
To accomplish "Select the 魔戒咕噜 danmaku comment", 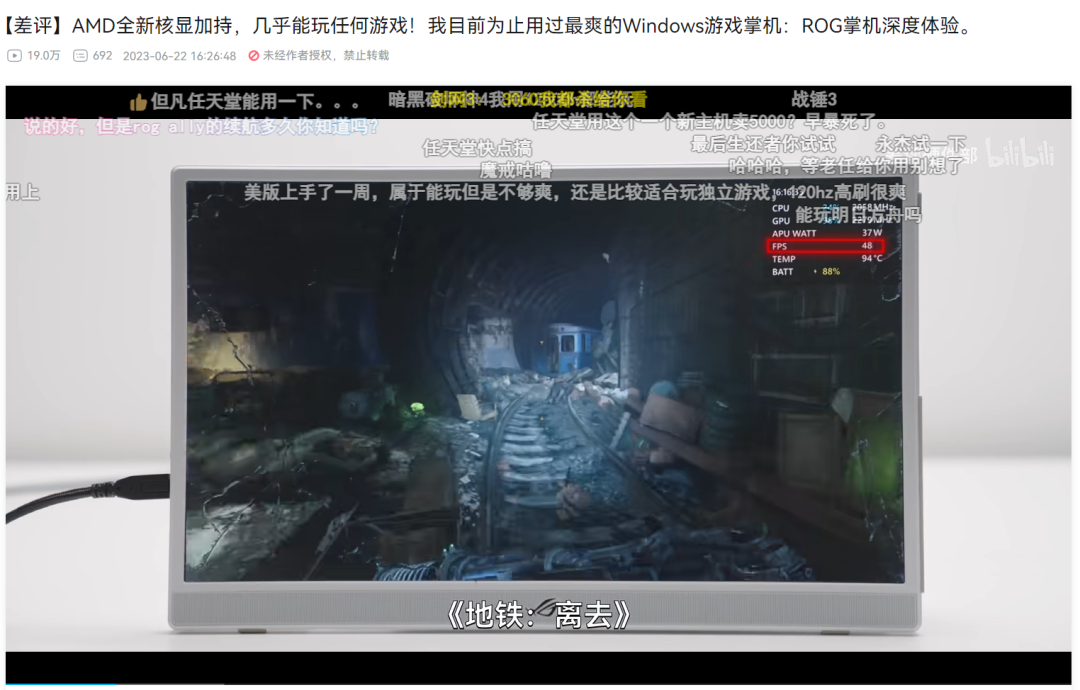I will click(515, 170).
